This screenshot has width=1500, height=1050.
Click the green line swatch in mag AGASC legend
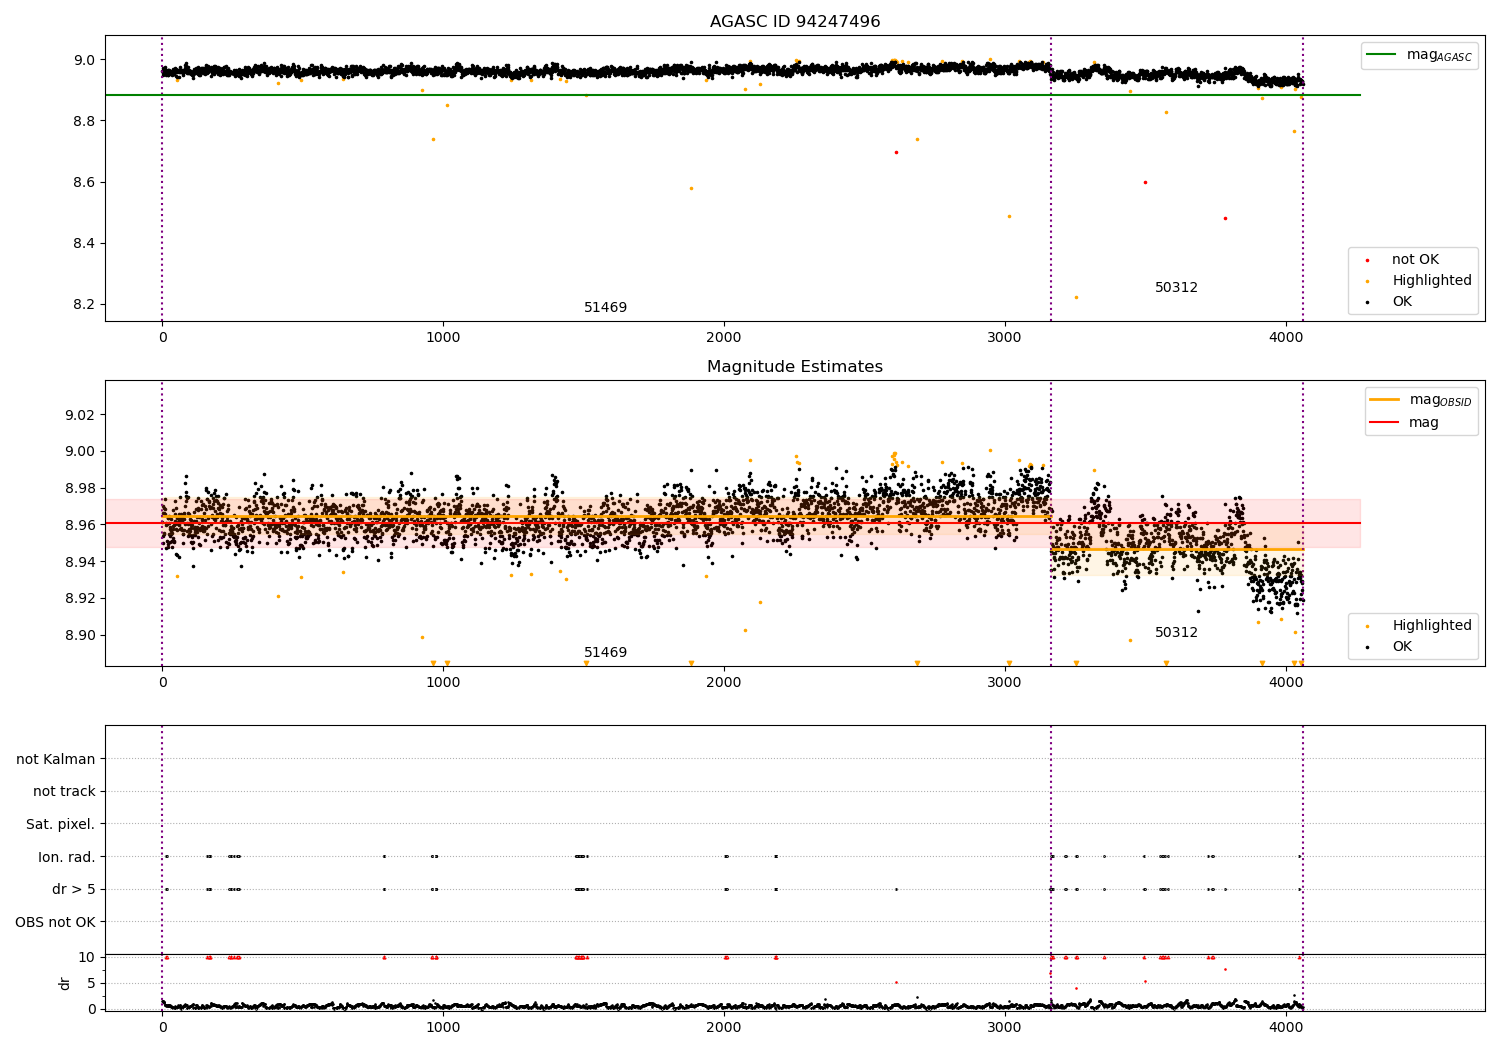pos(1382,55)
